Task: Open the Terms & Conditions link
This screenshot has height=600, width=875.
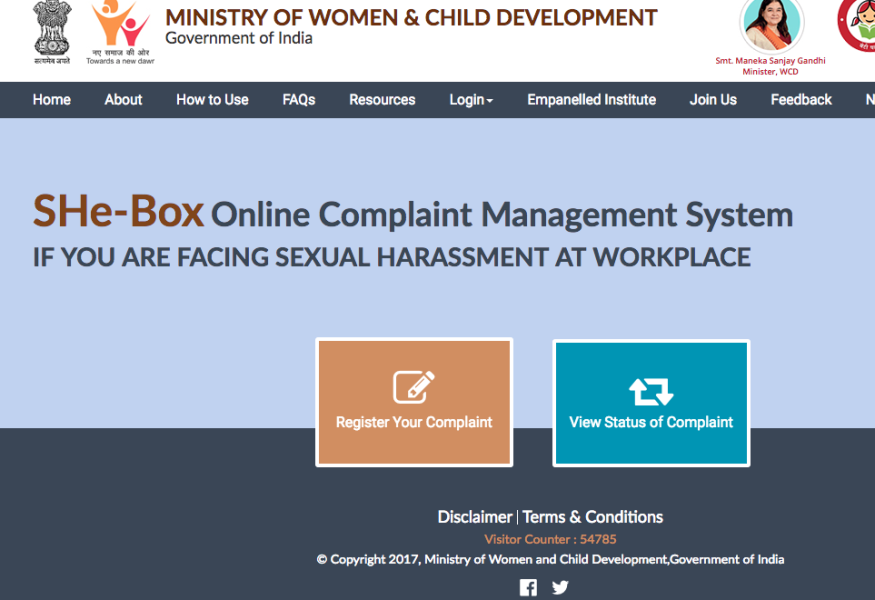Action: click(593, 517)
